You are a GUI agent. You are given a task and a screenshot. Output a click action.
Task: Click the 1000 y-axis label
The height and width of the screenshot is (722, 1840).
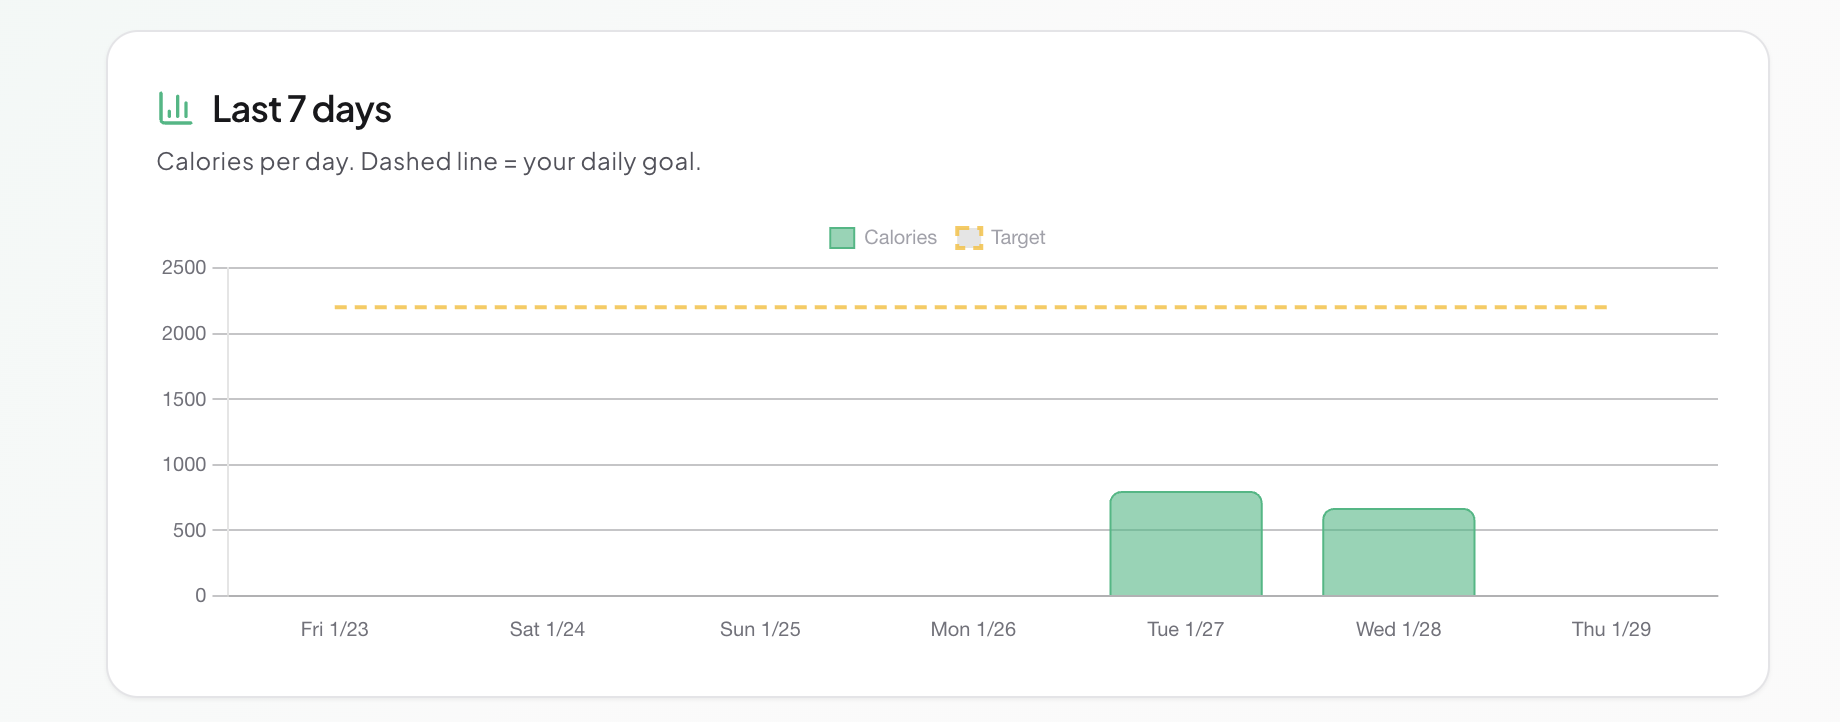click(x=184, y=465)
